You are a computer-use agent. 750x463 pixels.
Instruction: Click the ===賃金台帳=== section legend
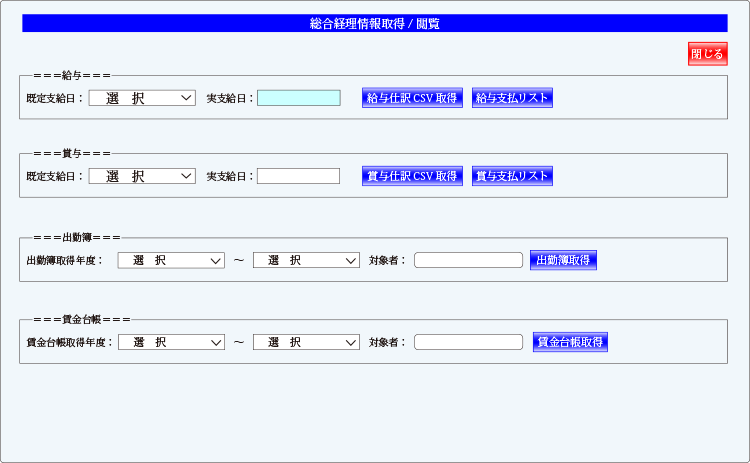pyautogui.click(x=82, y=320)
